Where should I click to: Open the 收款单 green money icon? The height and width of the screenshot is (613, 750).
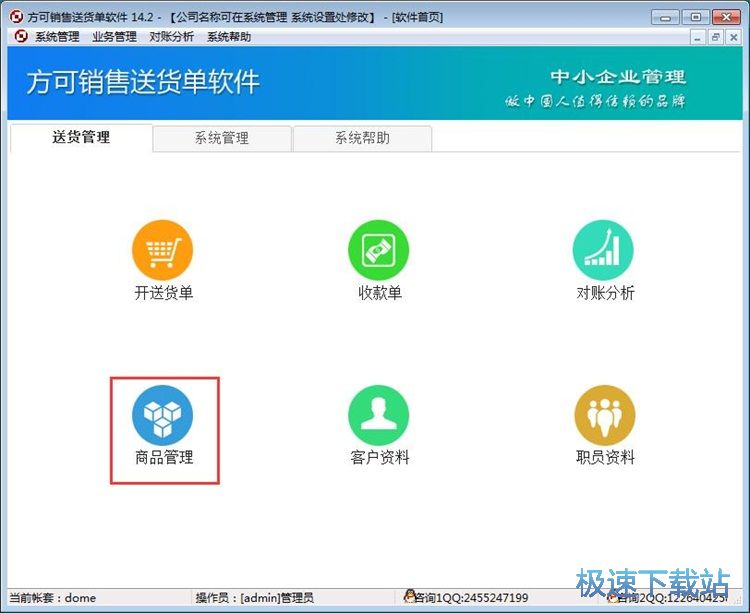(x=379, y=250)
